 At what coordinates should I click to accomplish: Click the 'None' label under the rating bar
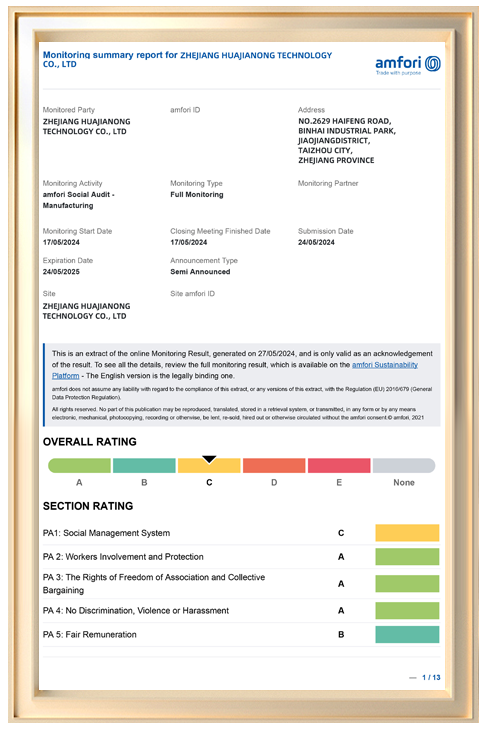click(404, 483)
